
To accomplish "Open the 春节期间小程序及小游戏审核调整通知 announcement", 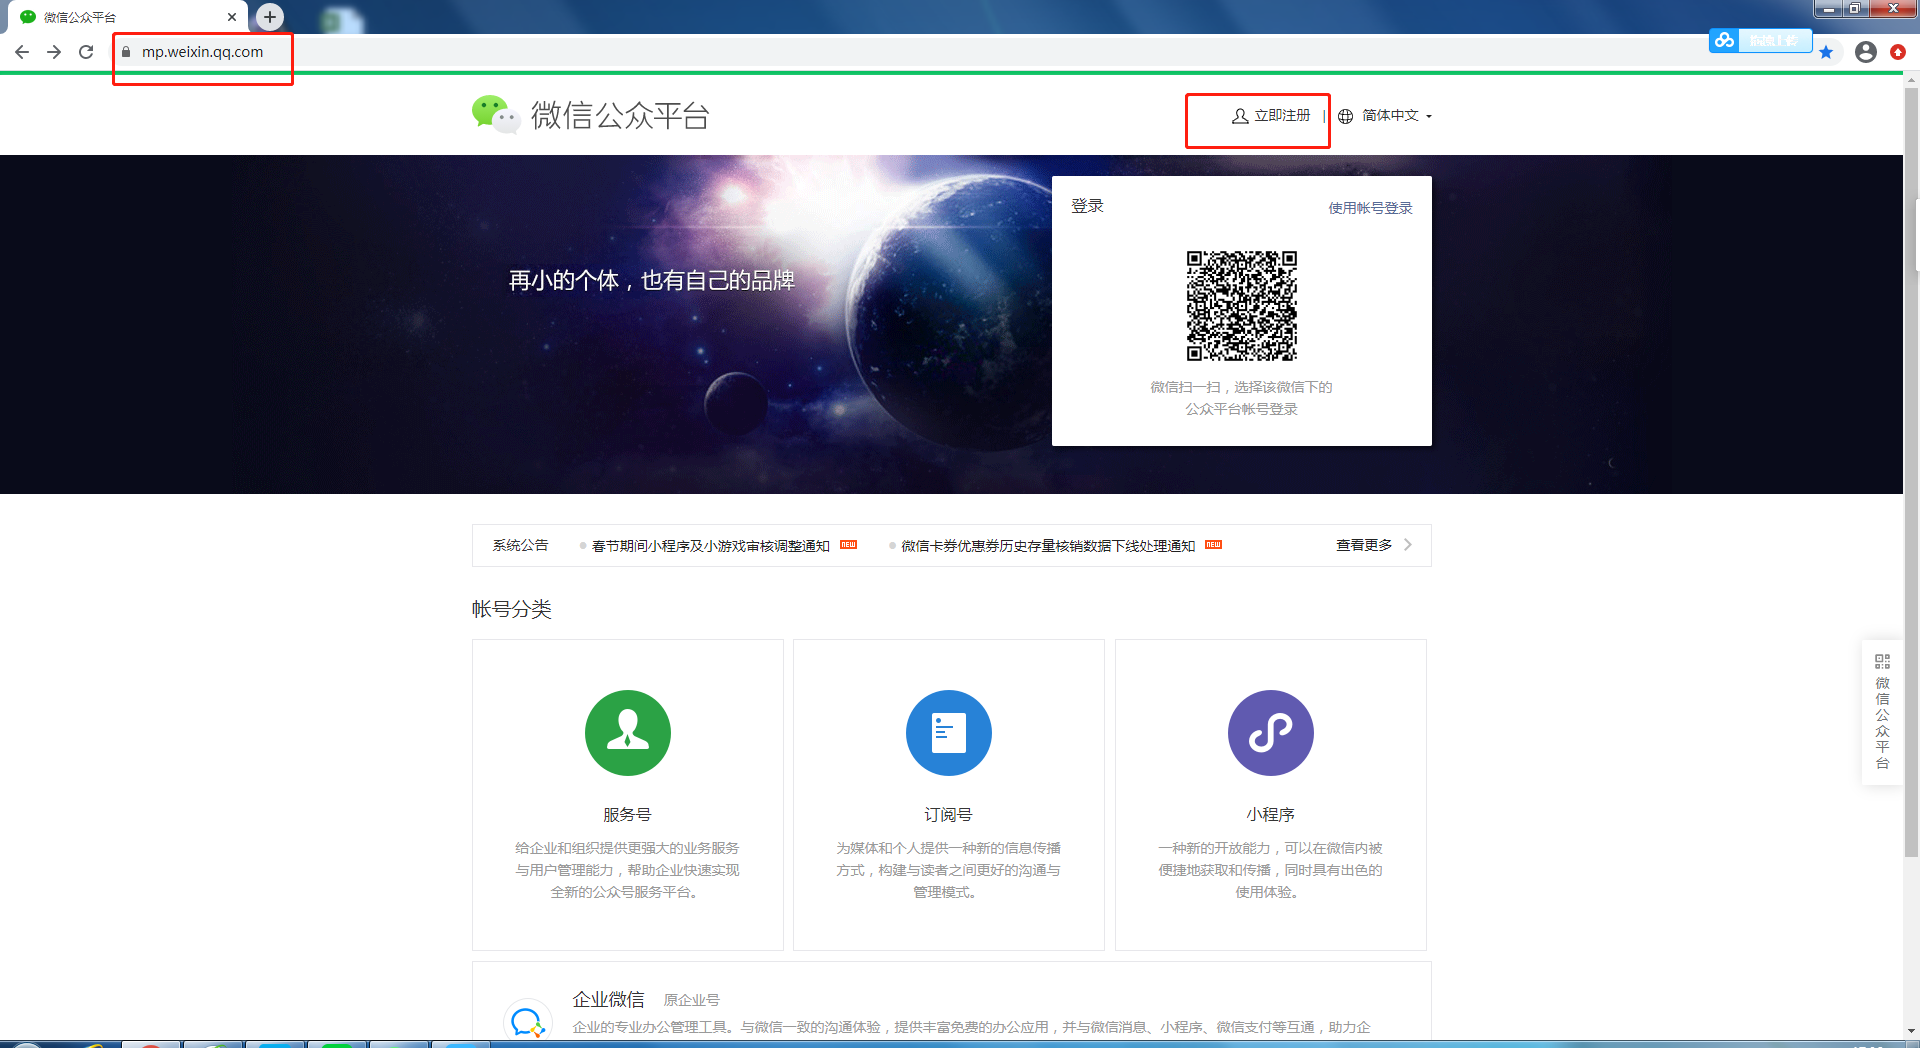I will (711, 546).
